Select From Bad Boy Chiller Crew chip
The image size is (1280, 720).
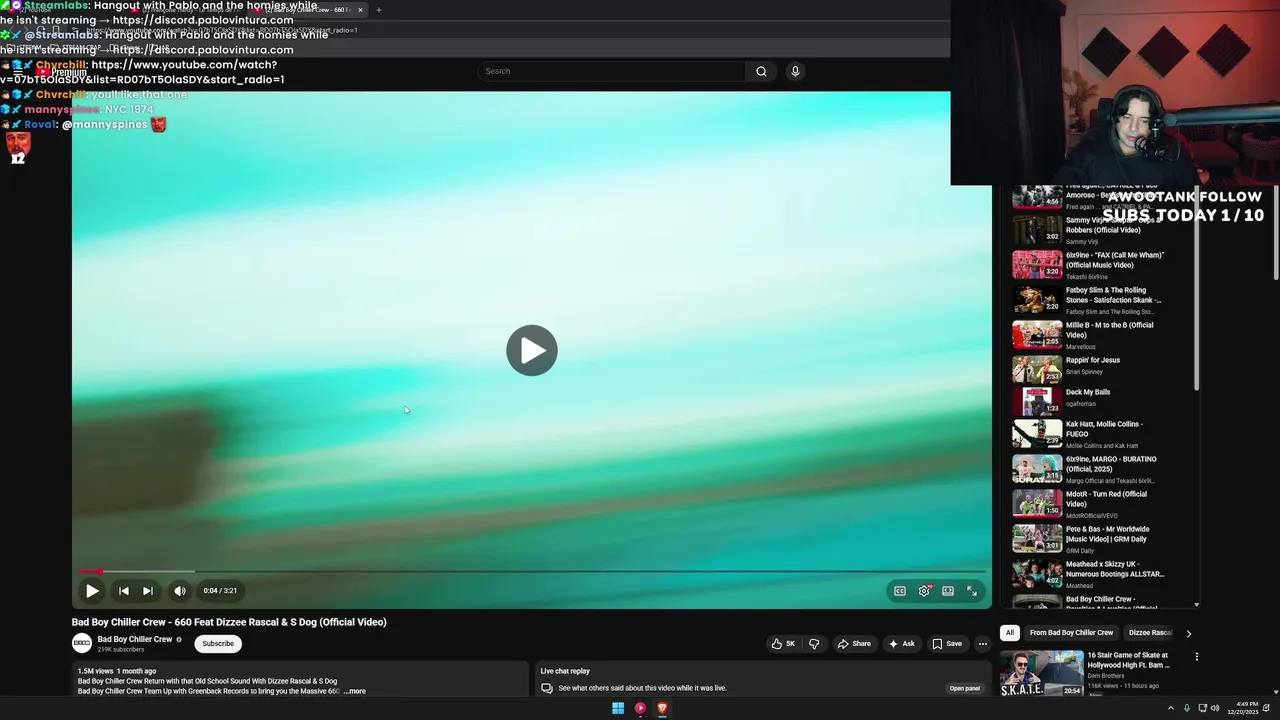pyautogui.click(x=1071, y=633)
